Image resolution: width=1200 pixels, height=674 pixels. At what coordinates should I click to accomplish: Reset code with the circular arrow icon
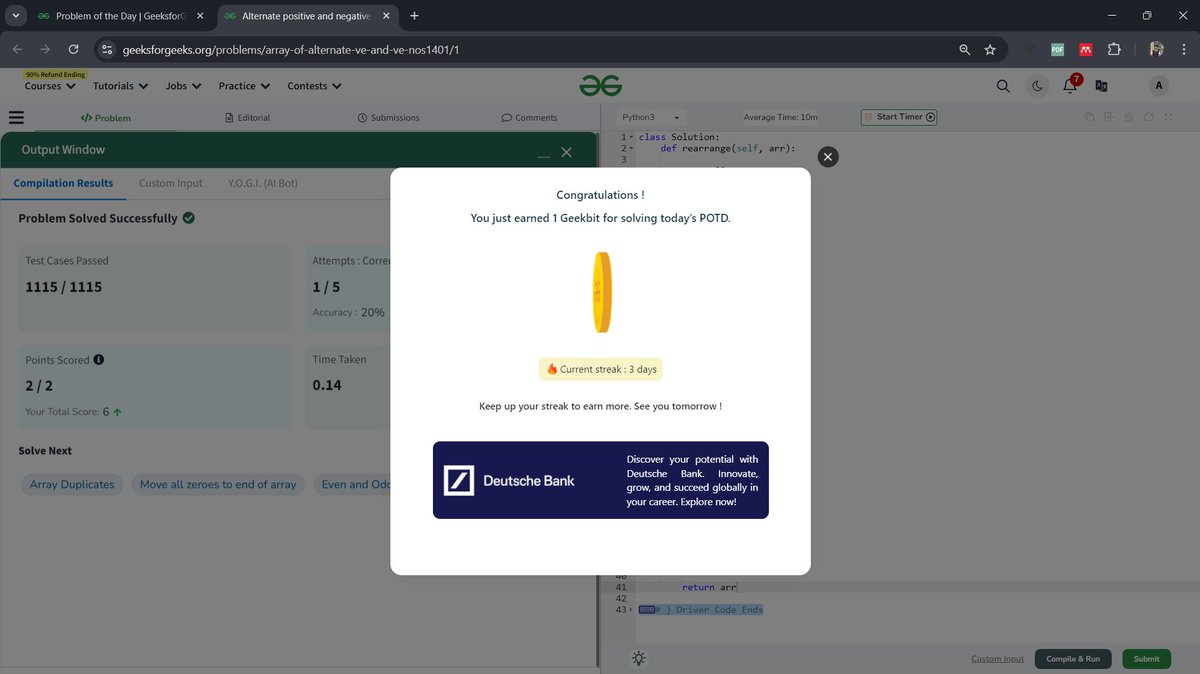(x=1150, y=117)
